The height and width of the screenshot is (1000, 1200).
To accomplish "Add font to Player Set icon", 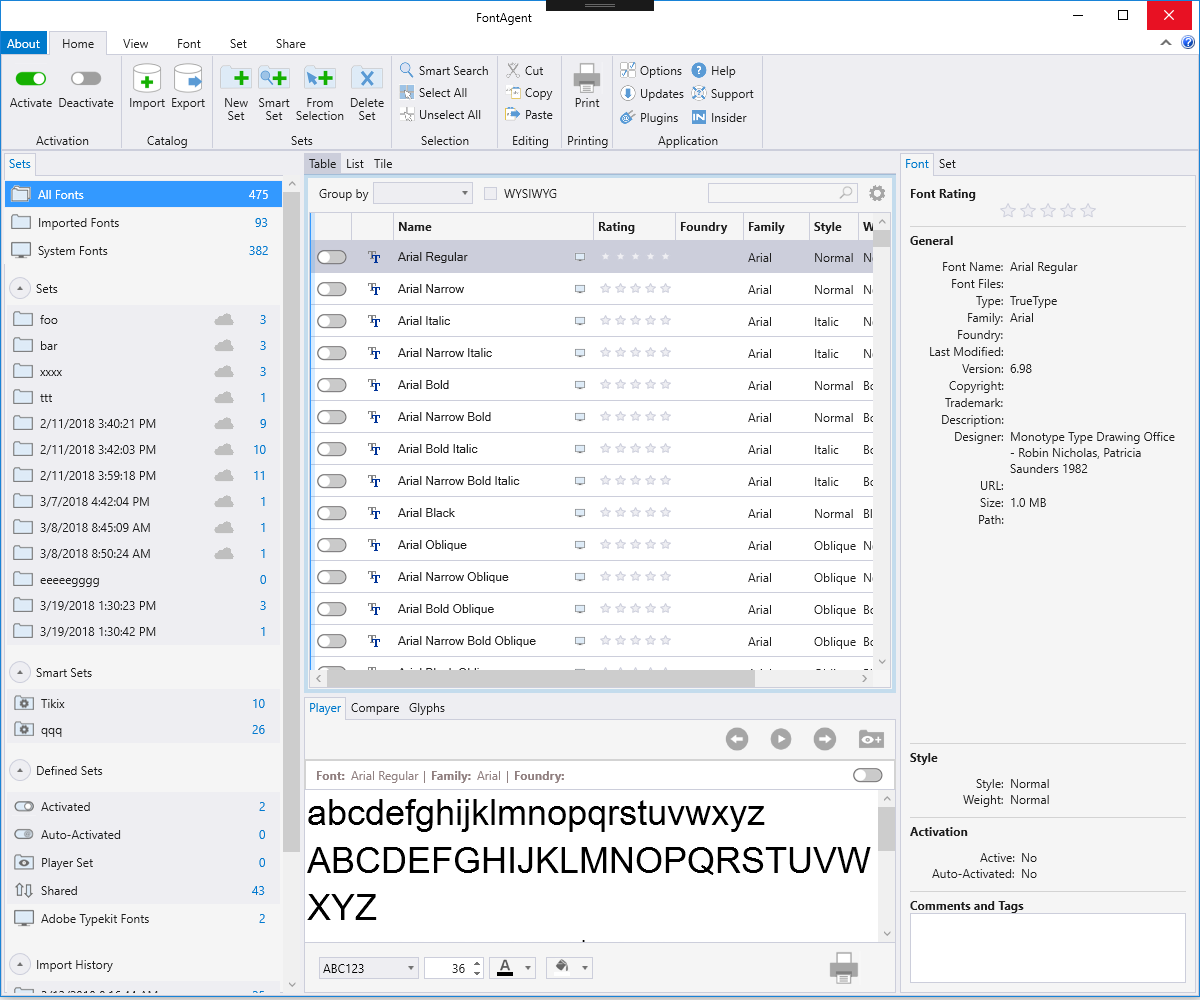I will coord(871,739).
